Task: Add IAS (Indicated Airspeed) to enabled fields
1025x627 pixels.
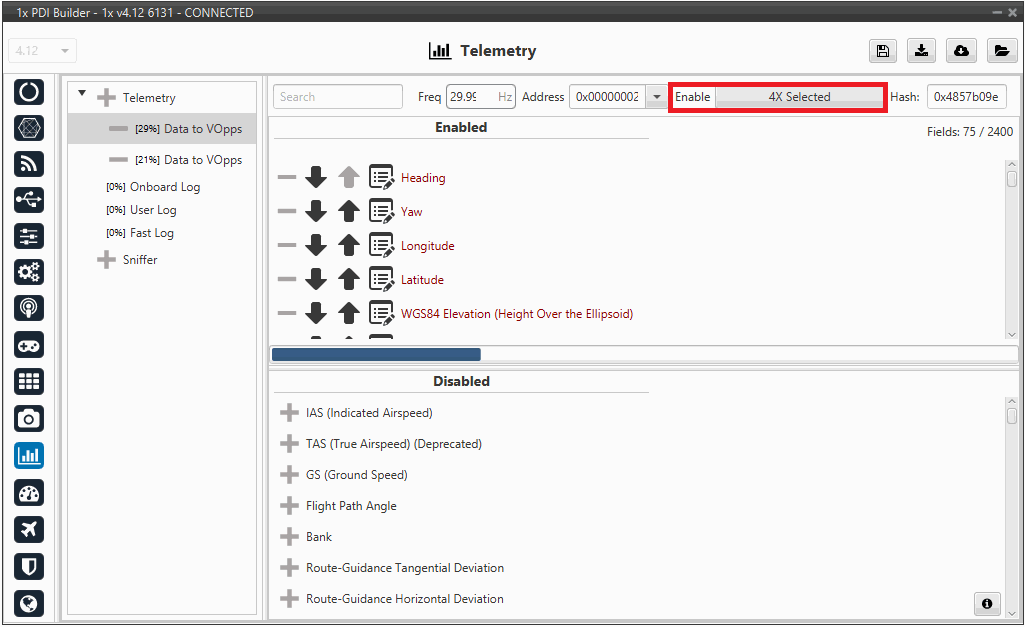Action: 289,413
